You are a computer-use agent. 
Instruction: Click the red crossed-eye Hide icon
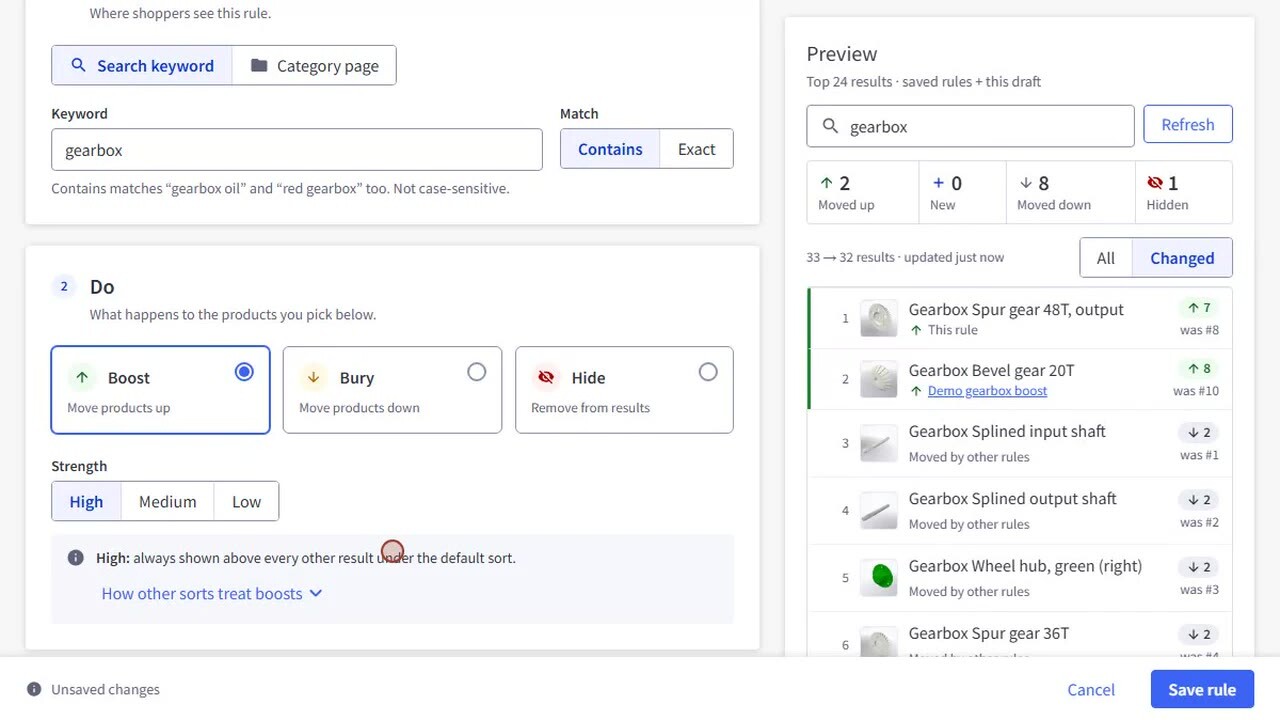coord(546,378)
